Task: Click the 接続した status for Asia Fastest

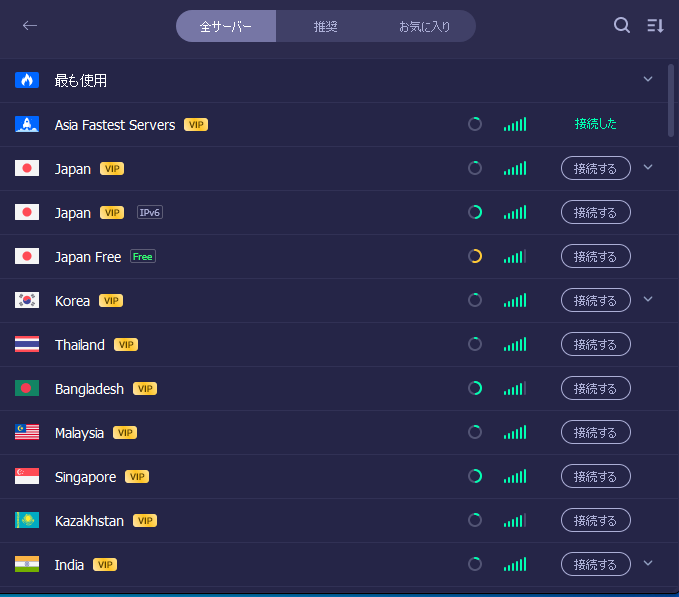Action: pos(596,125)
